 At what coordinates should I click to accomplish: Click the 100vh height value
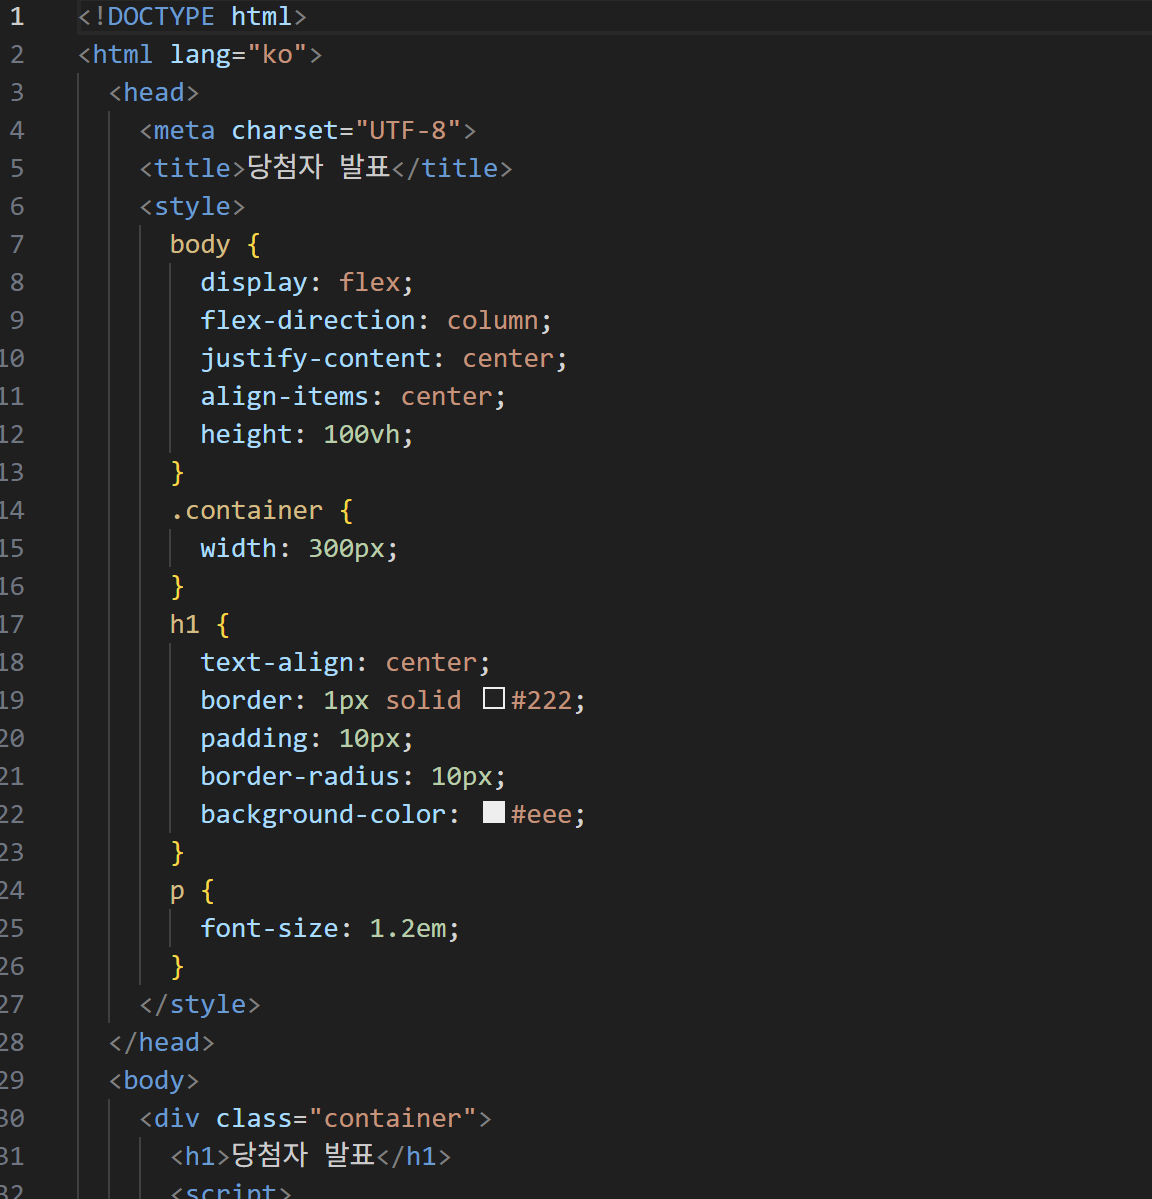pos(362,434)
